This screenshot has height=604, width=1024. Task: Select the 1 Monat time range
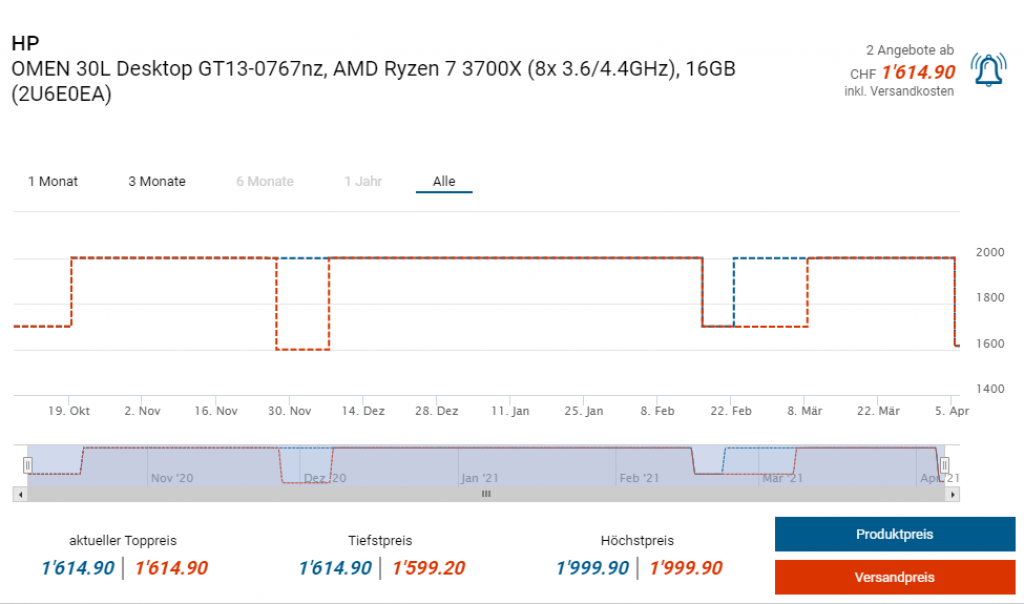(x=53, y=181)
